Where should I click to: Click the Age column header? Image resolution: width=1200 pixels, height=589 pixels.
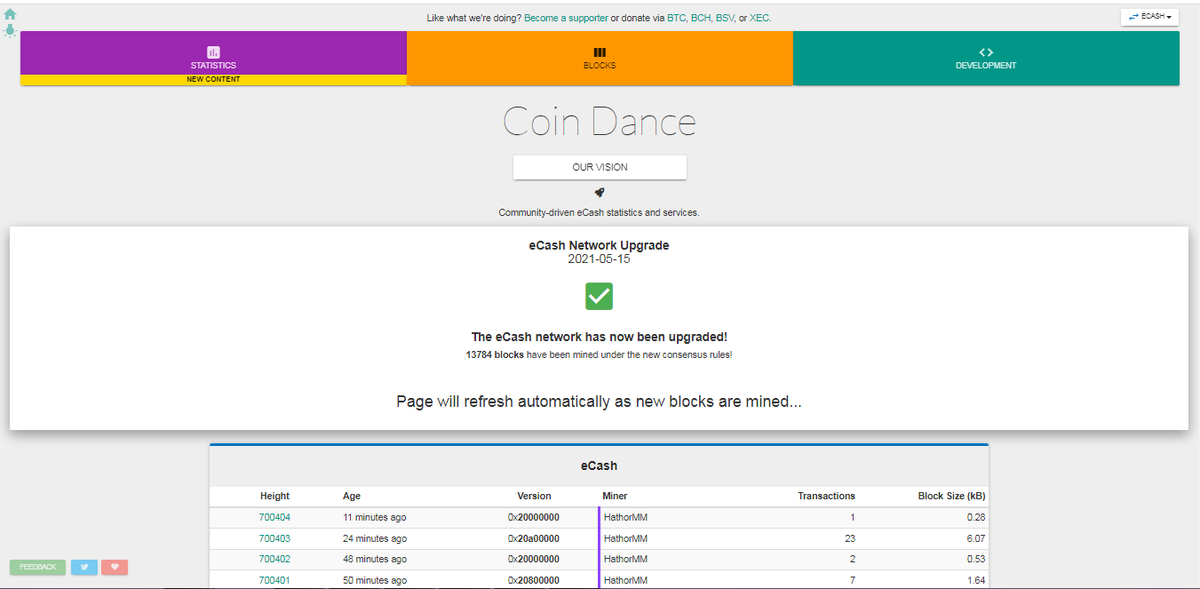pyautogui.click(x=351, y=496)
